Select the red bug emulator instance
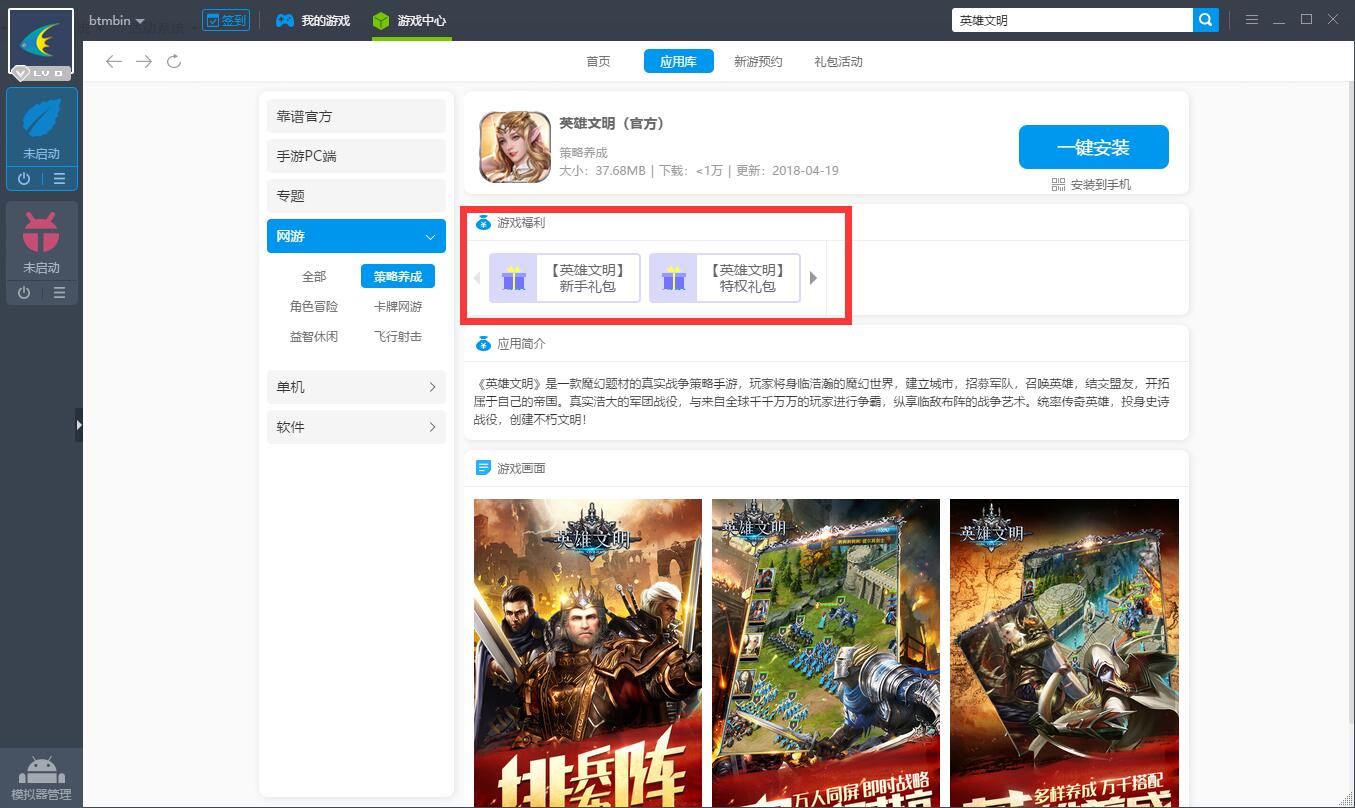Screen dimensions: 1355x808 pyautogui.click(x=41, y=241)
